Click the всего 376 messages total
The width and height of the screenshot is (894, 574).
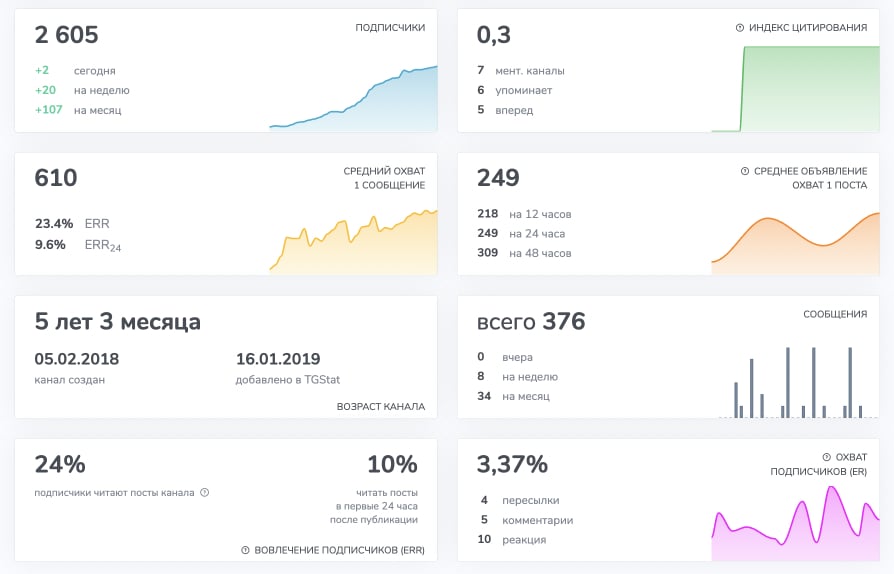531,321
